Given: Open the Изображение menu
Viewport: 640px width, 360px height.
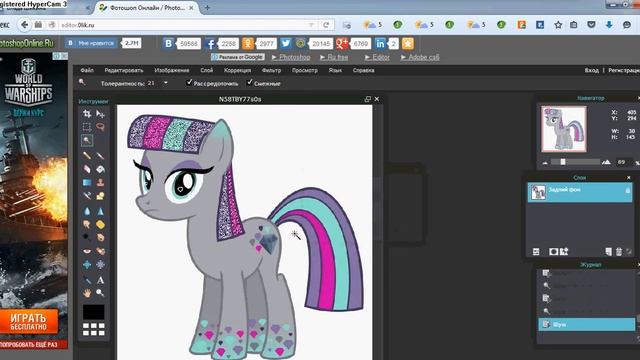Looking at the screenshot, I should click(x=172, y=70).
